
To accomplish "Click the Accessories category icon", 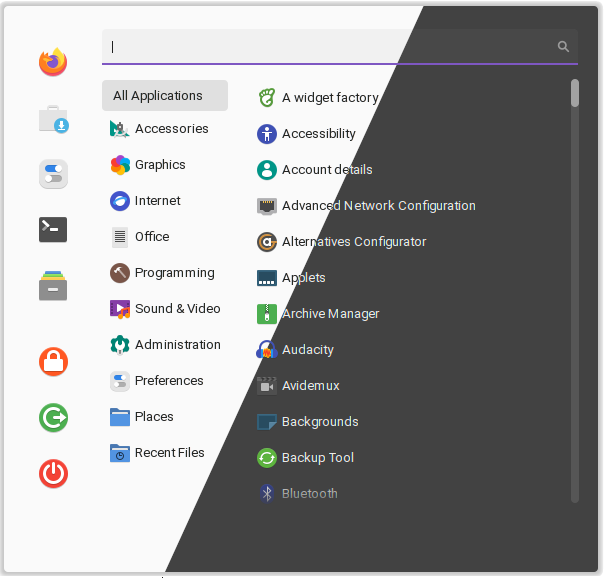I will tap(119, 129).
